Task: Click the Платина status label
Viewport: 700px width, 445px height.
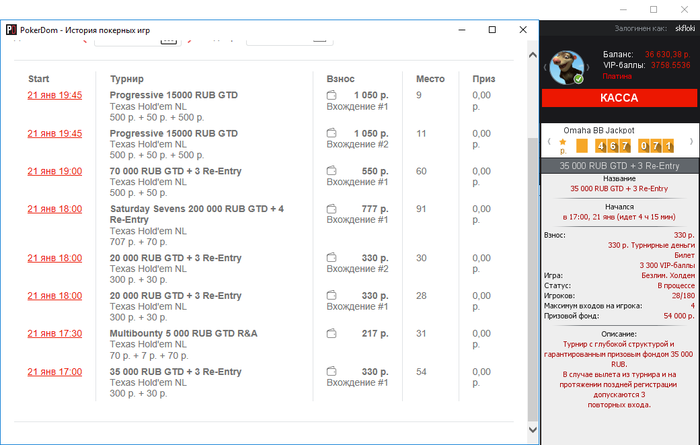Action: point(617,76)
